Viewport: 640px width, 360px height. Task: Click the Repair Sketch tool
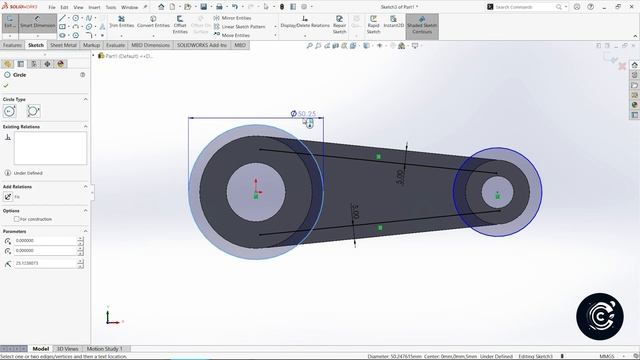coord(339,24)
